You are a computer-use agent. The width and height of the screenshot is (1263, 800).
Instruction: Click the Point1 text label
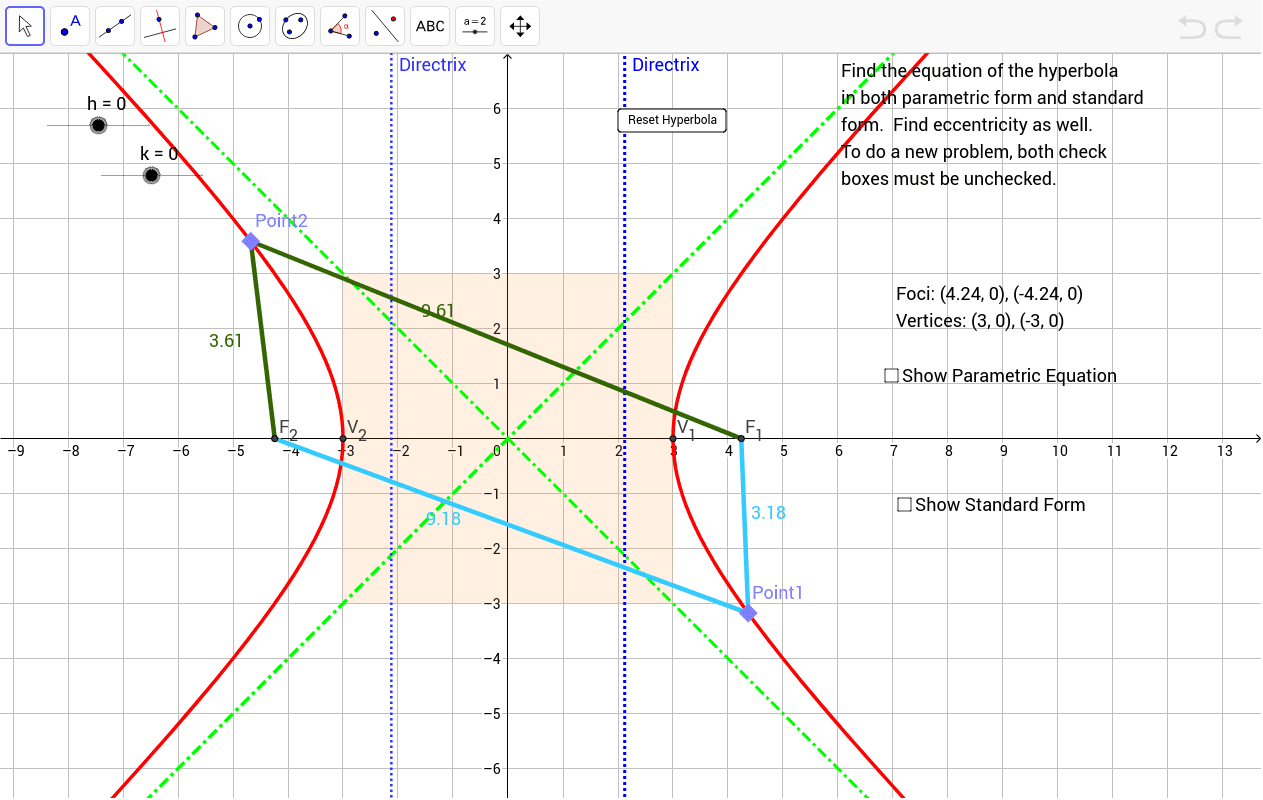click(x=778, y=593)
